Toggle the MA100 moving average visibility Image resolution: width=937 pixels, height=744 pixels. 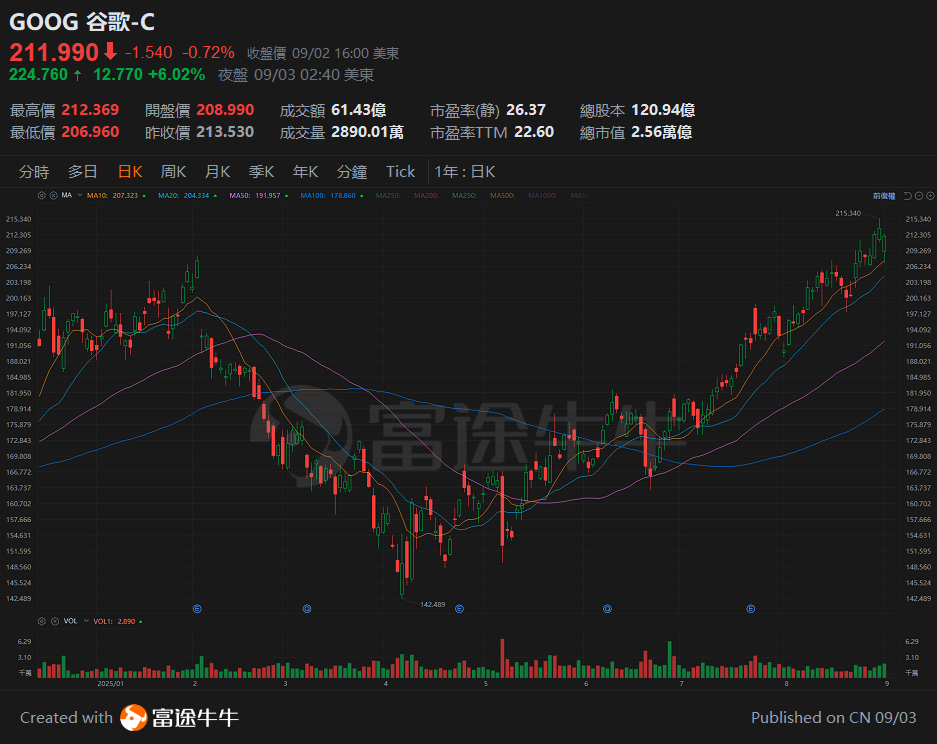tap(333, 195)
